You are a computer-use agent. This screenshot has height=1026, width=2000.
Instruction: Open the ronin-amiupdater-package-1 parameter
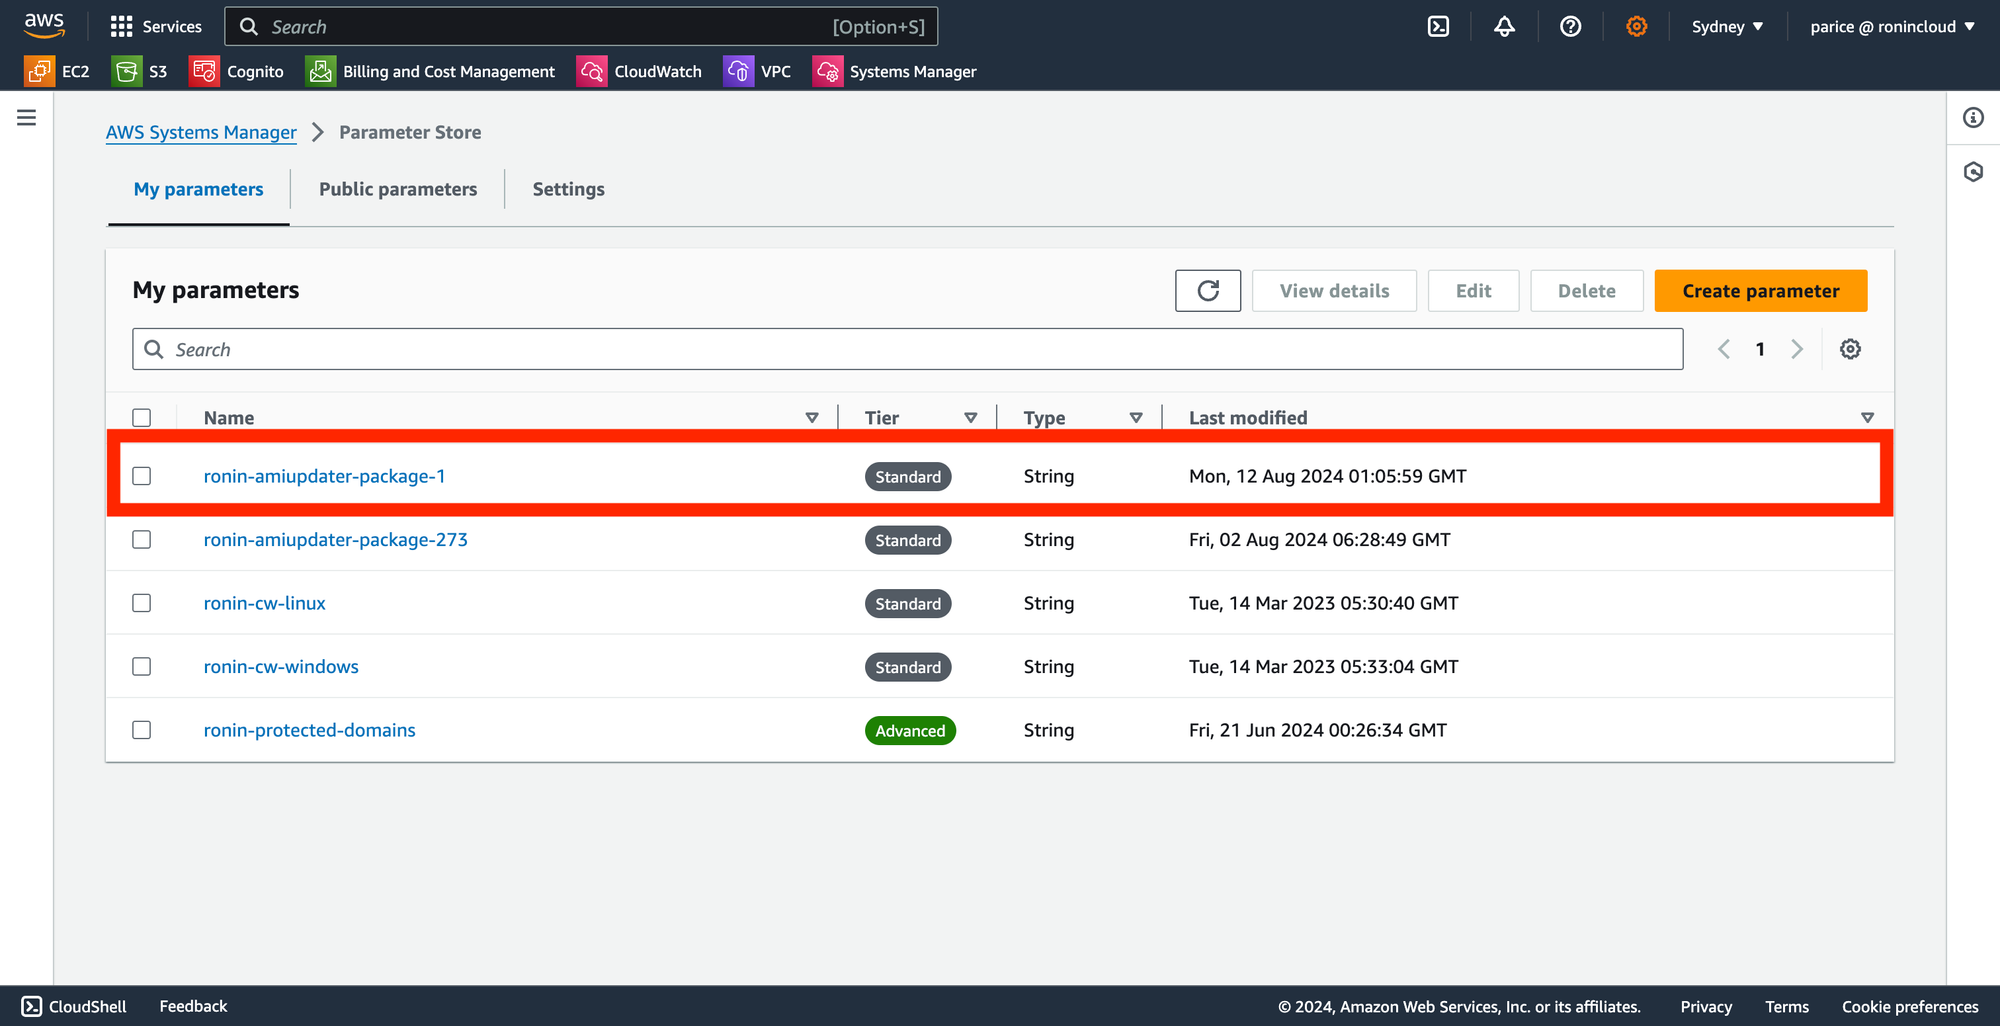(324, 477)
